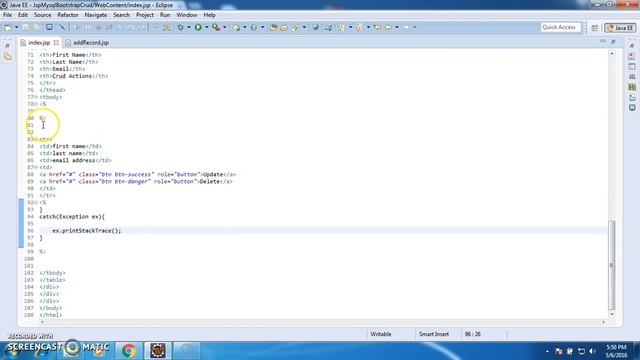Click the Restore icon in left sidebar
Screen dimensions: 640x360
(x=8, y=46)
